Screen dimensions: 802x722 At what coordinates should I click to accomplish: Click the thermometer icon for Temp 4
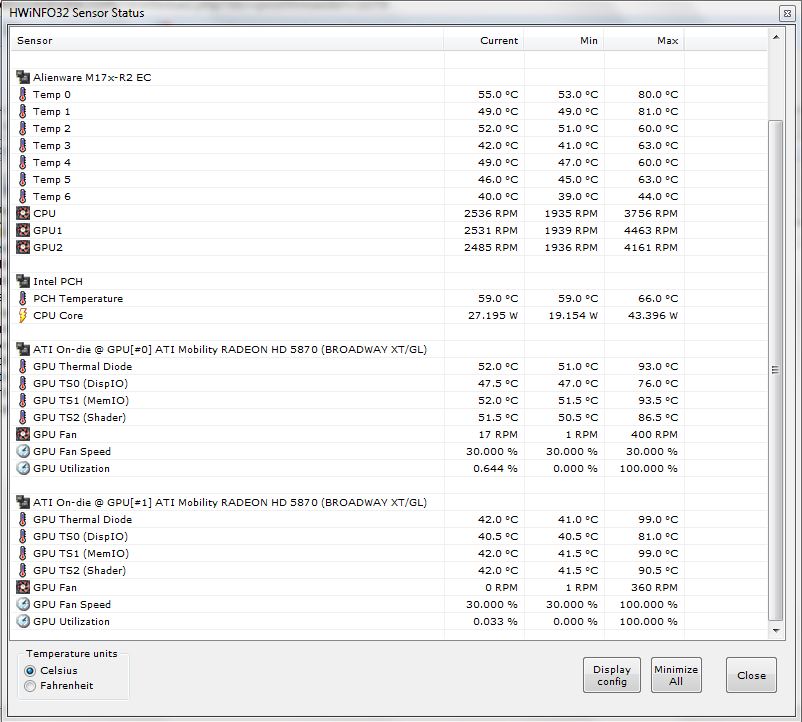click(23, 163)
